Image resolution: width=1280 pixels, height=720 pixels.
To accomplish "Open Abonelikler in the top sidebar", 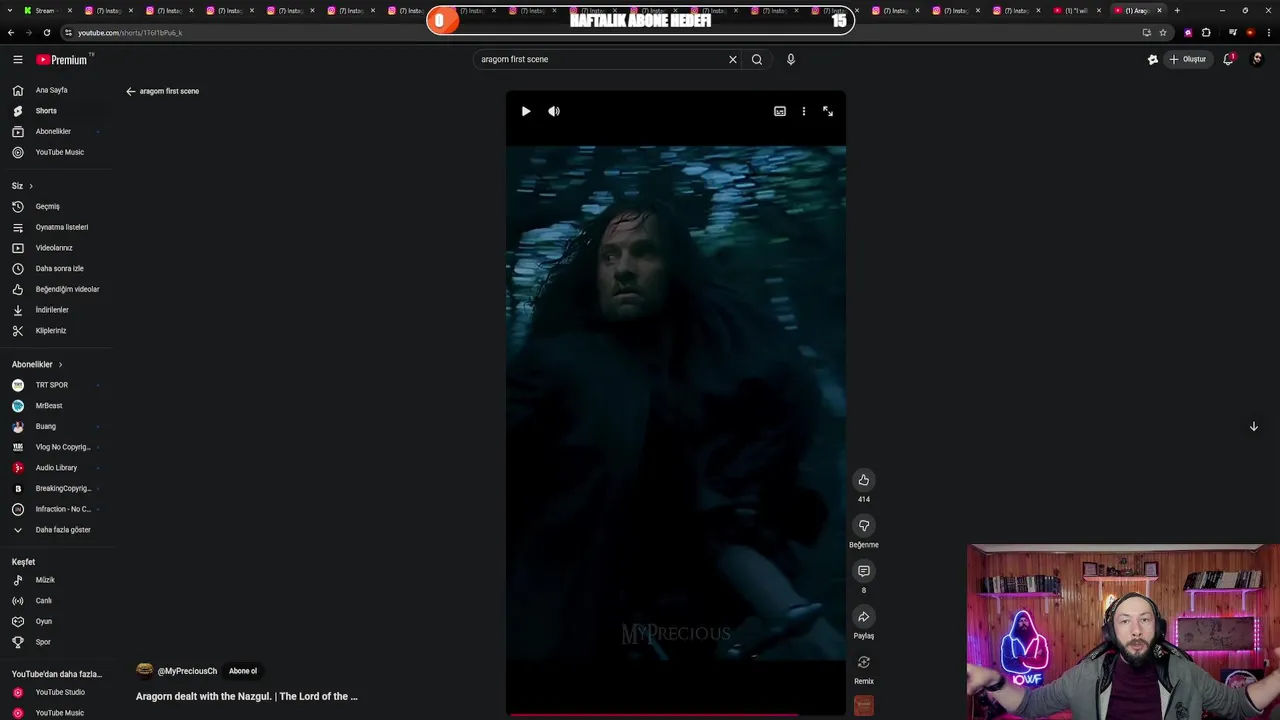I will point(55,132).
